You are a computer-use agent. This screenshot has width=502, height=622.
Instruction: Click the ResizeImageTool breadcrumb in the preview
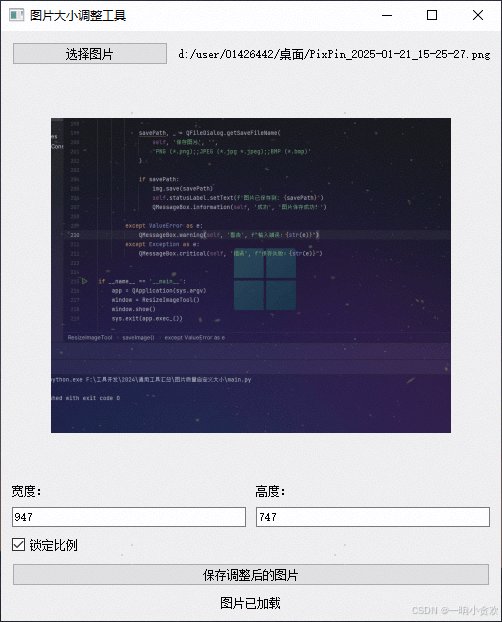coord(90,338)
